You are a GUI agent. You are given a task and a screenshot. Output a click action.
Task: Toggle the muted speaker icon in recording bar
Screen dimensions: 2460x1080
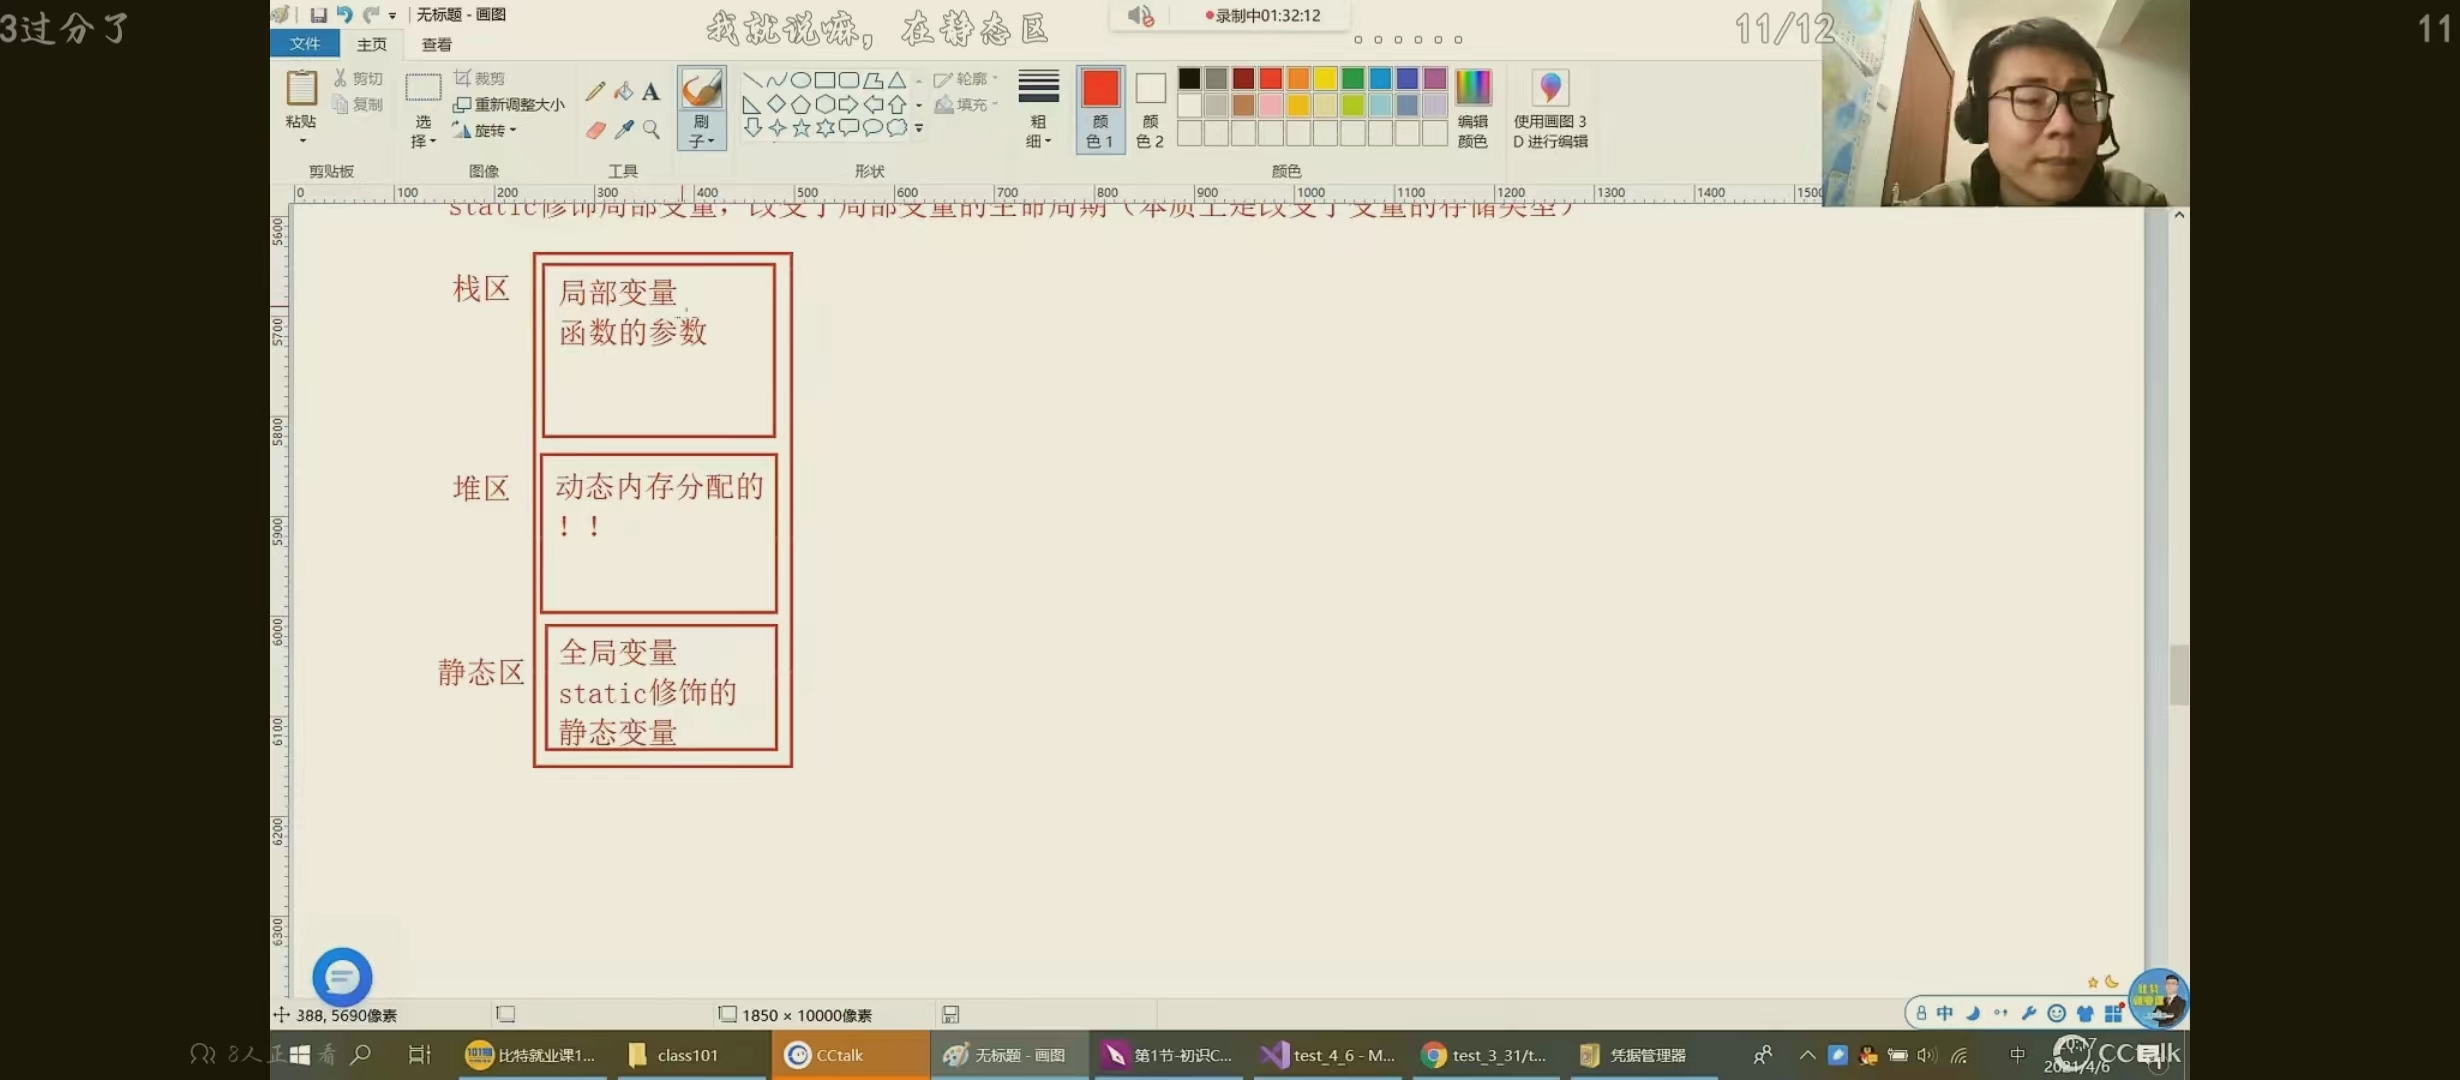point(1140,16)
